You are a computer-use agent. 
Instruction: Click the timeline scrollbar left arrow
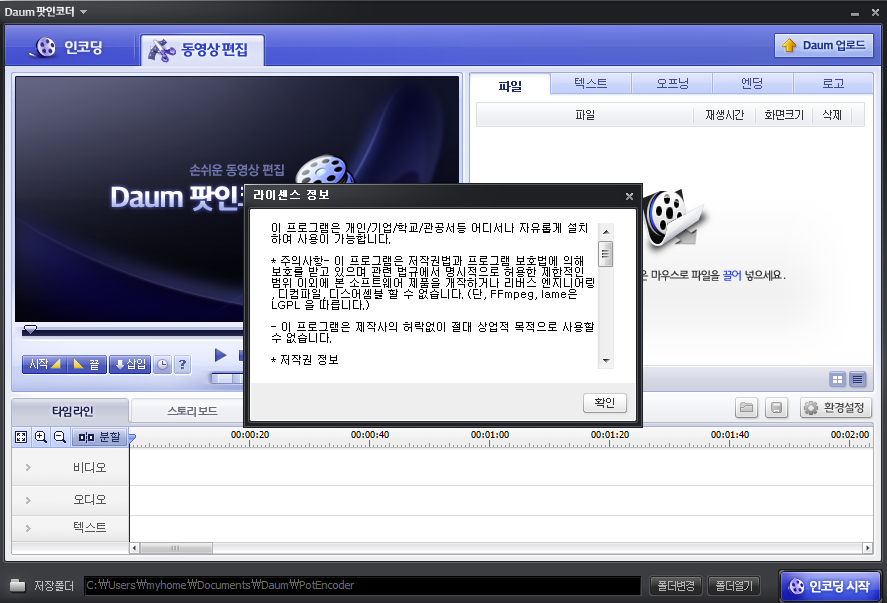point(135,548)
